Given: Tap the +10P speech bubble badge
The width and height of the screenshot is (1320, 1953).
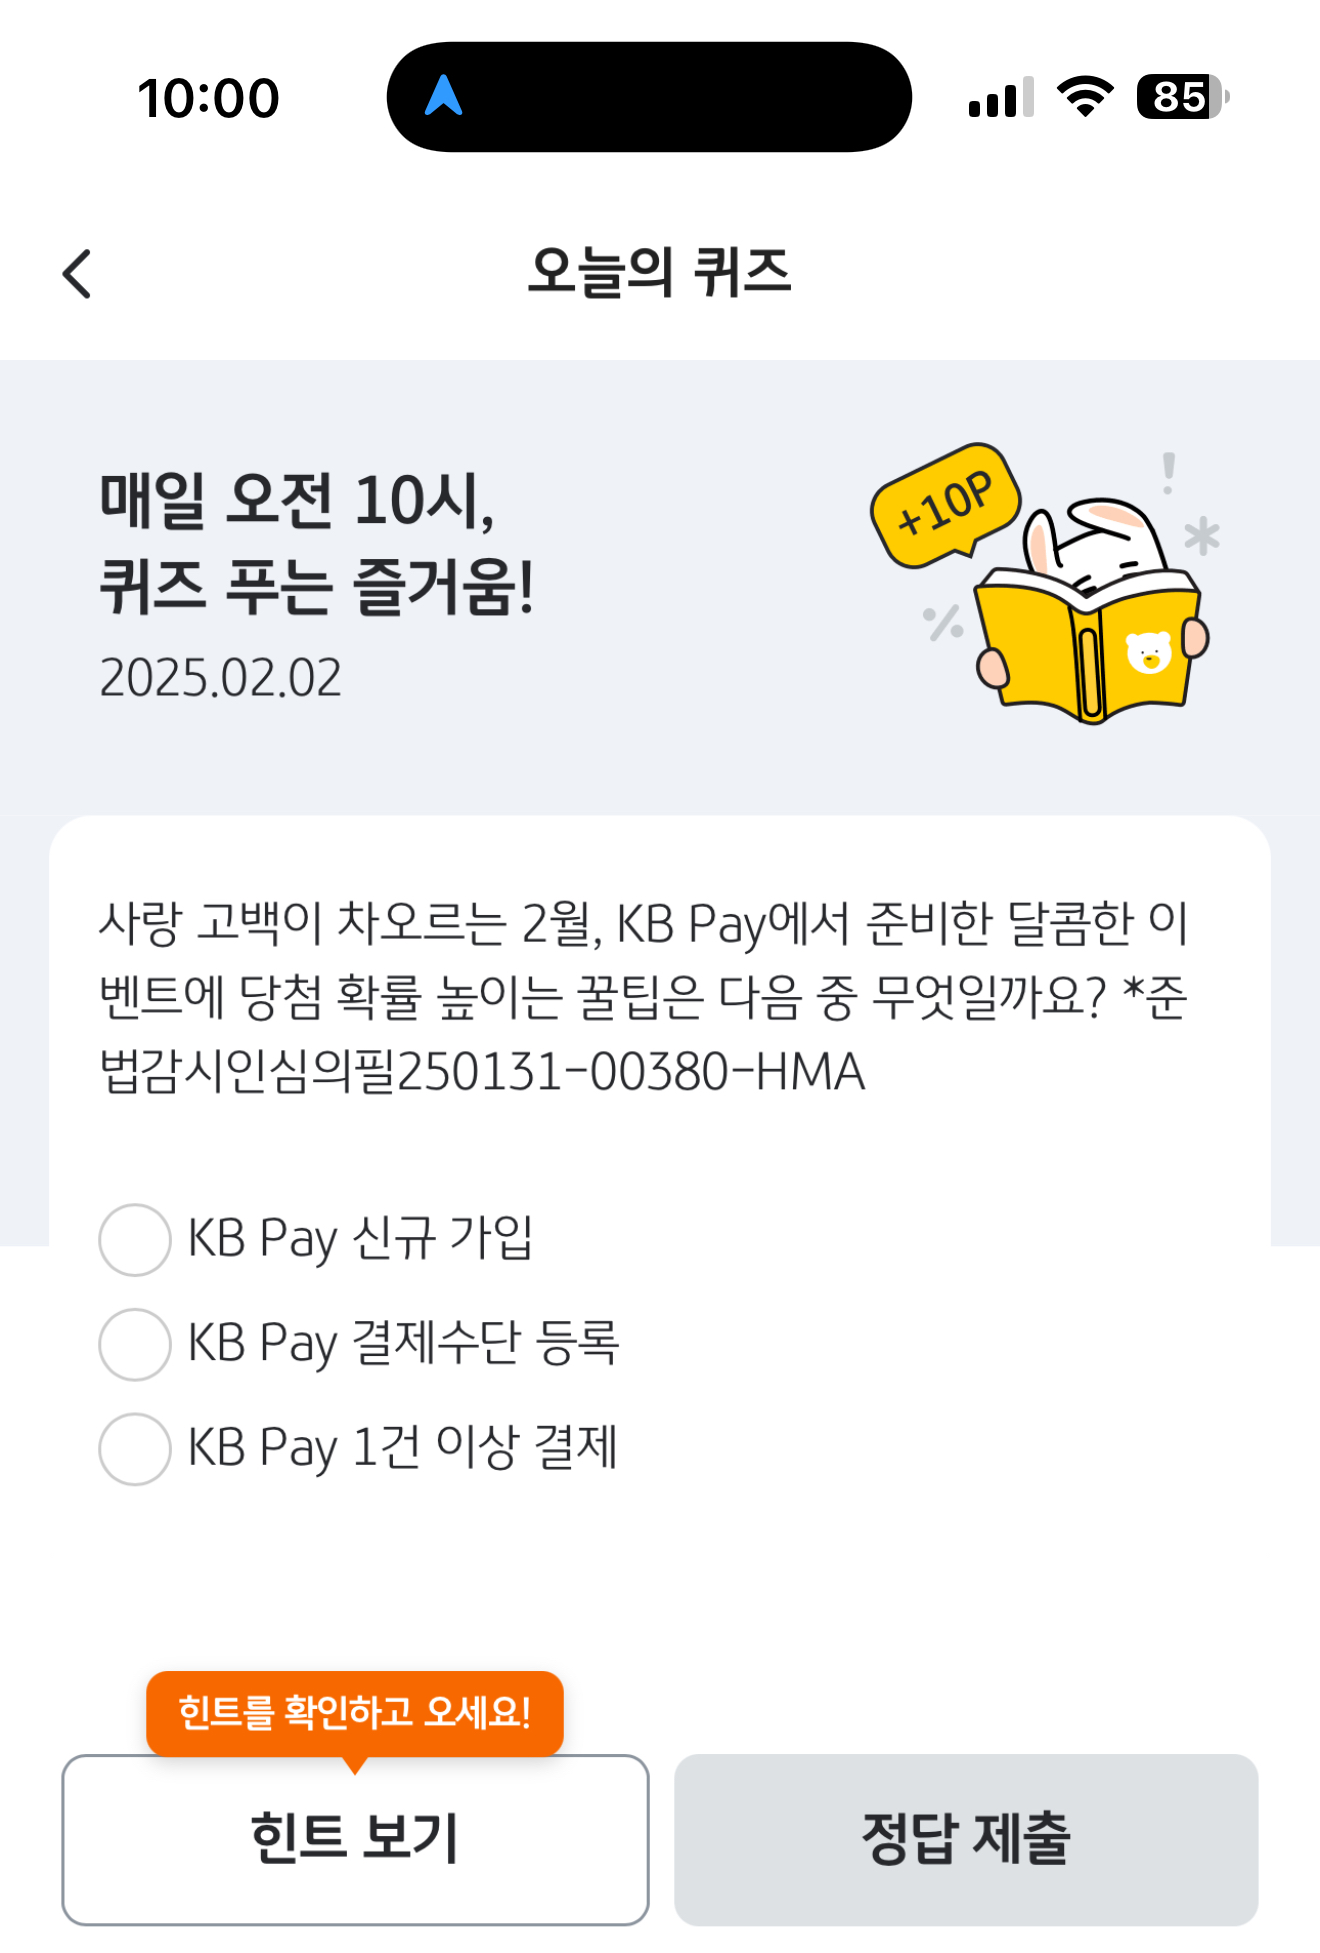Looking at the screenshot, I should pyautogui.click(x=945, y=505).
